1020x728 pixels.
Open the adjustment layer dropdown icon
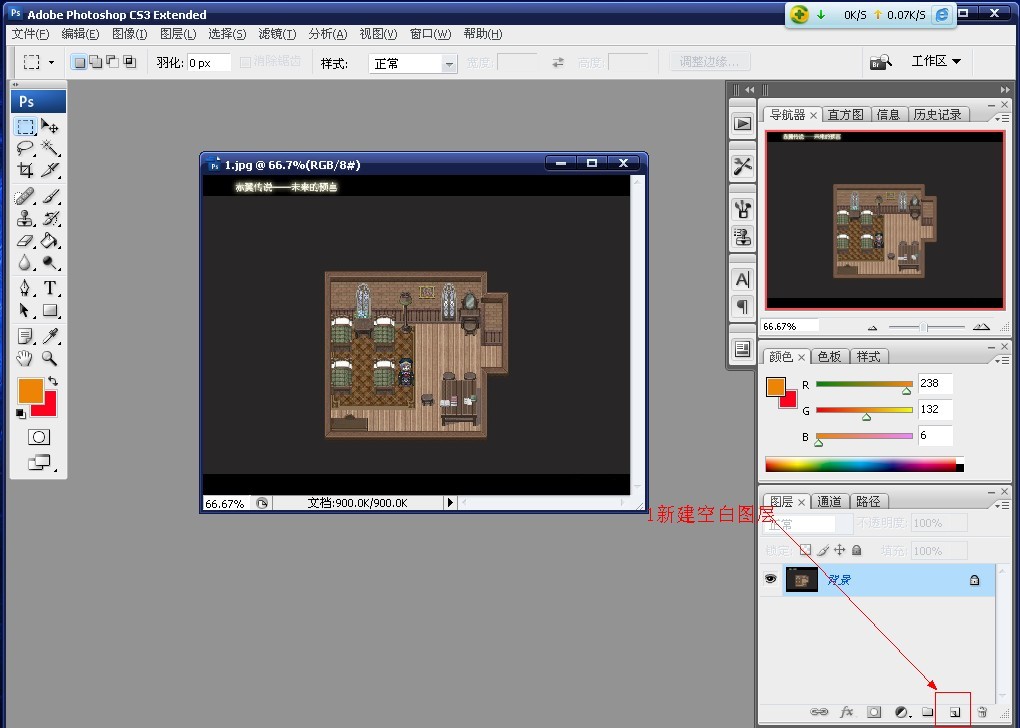(x=902, y=712)
